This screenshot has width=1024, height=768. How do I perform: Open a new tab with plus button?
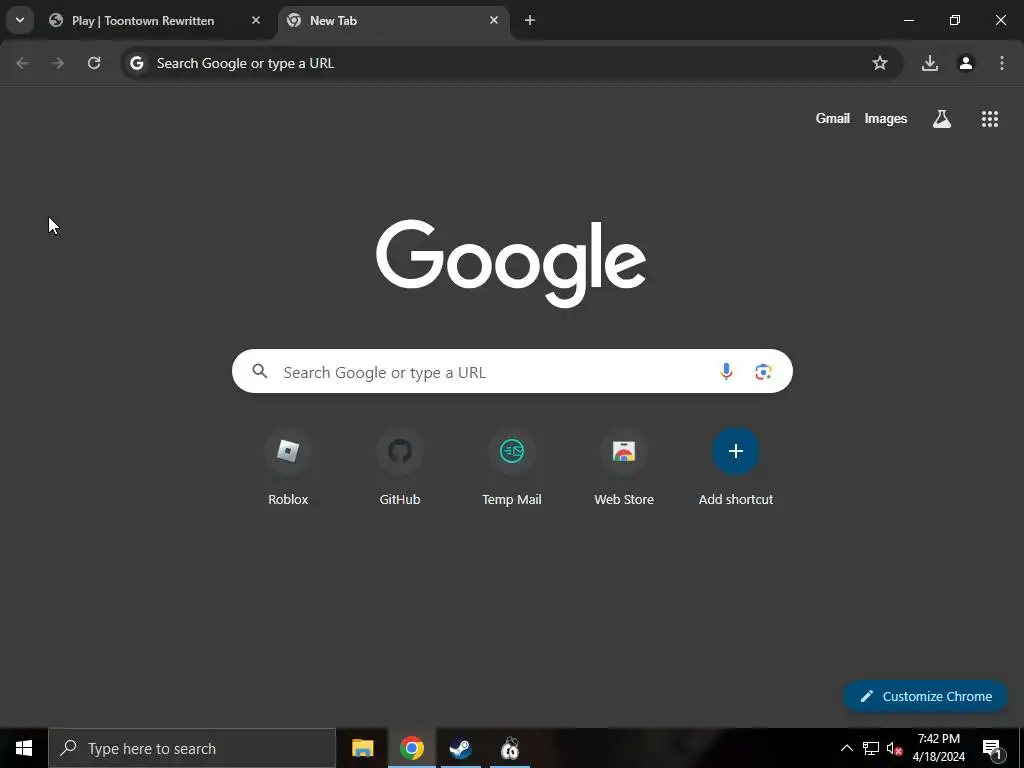tap(530, 20)
